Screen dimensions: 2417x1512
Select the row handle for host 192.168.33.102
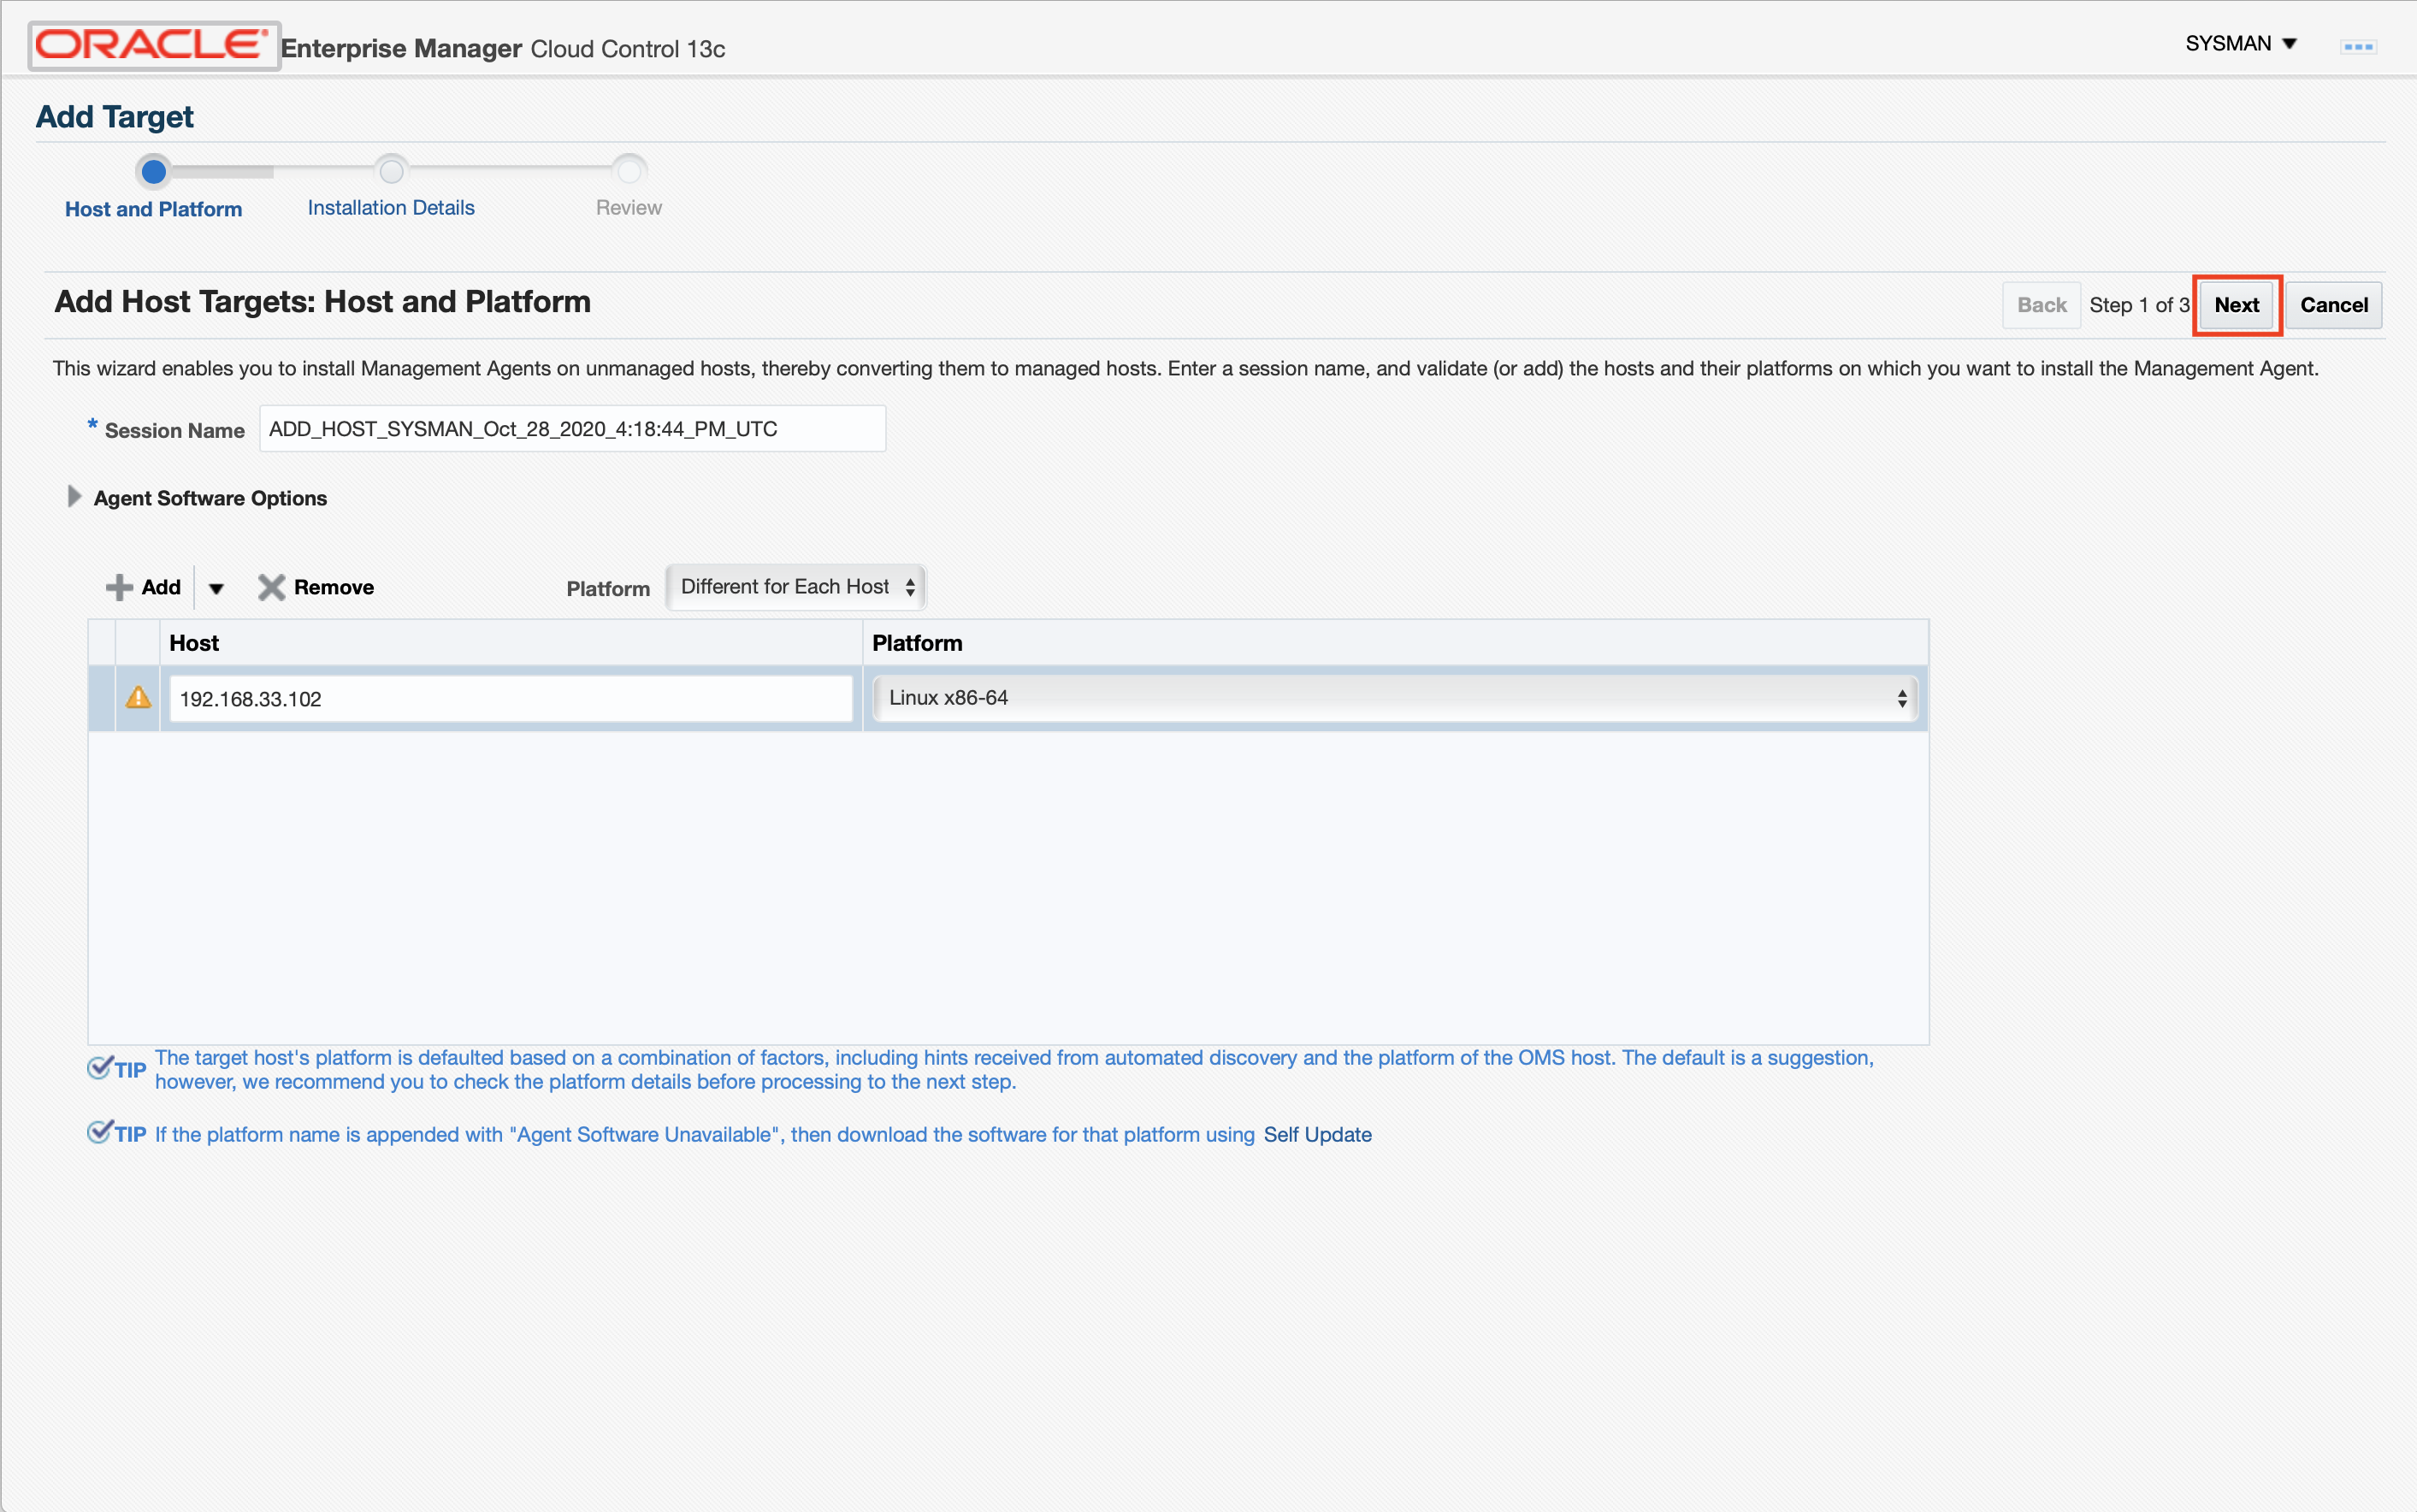point(102,698)
